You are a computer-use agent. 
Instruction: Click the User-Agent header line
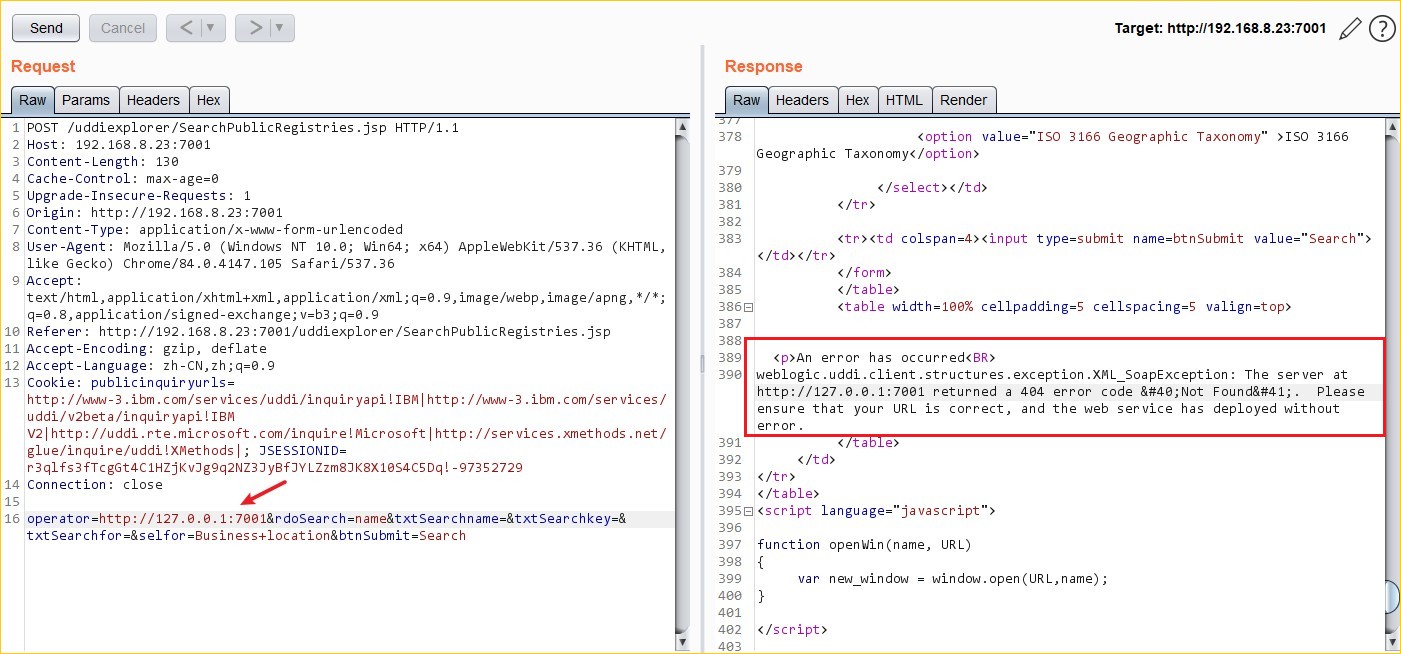(x=346, y=255)
